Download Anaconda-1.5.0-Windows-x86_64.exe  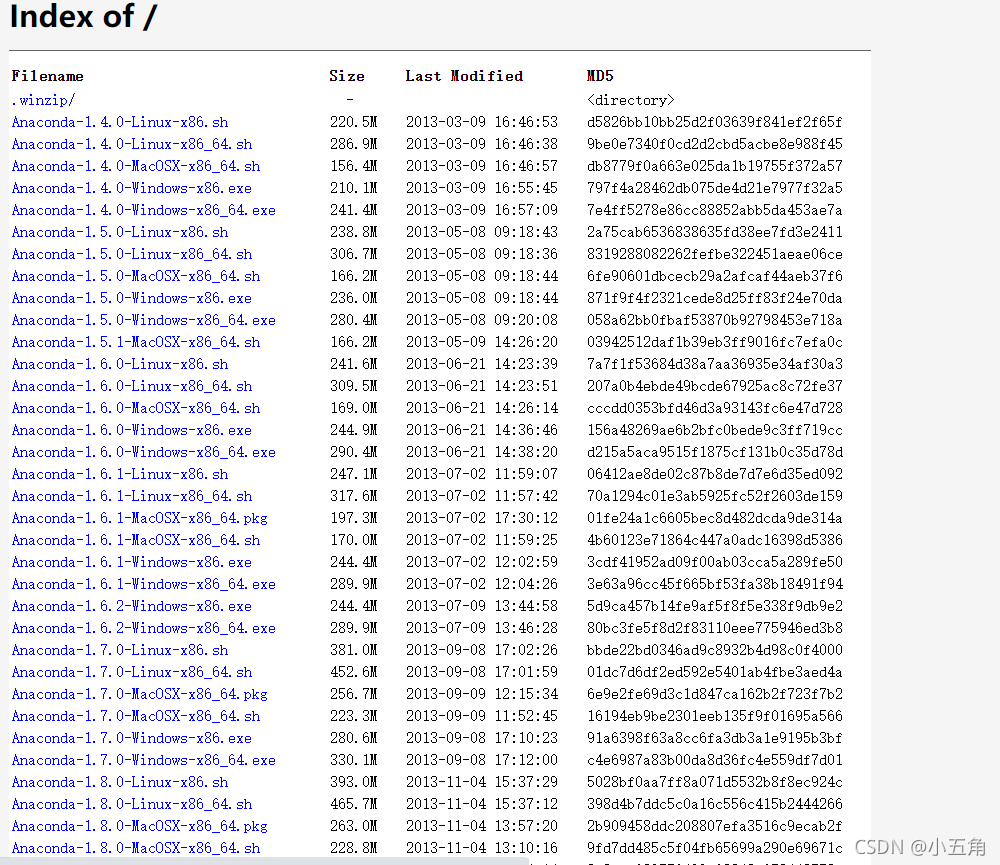point(143,320)
